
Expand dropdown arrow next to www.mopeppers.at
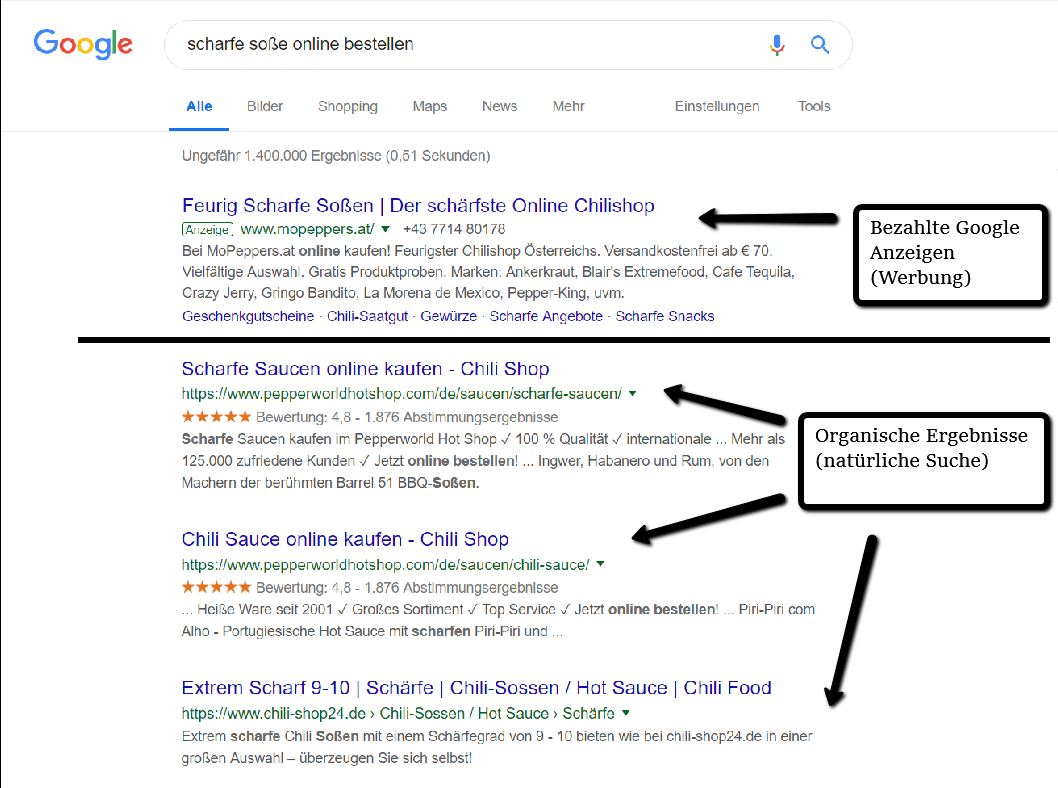click(385, 229)
